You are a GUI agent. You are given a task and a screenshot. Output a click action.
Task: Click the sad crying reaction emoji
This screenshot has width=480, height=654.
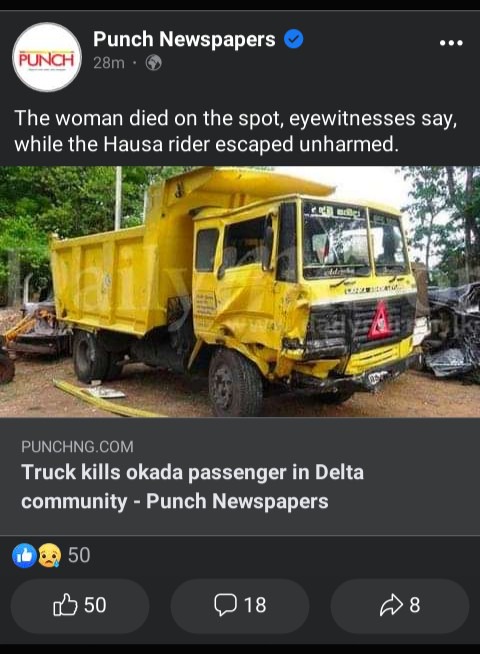point(50,555)
